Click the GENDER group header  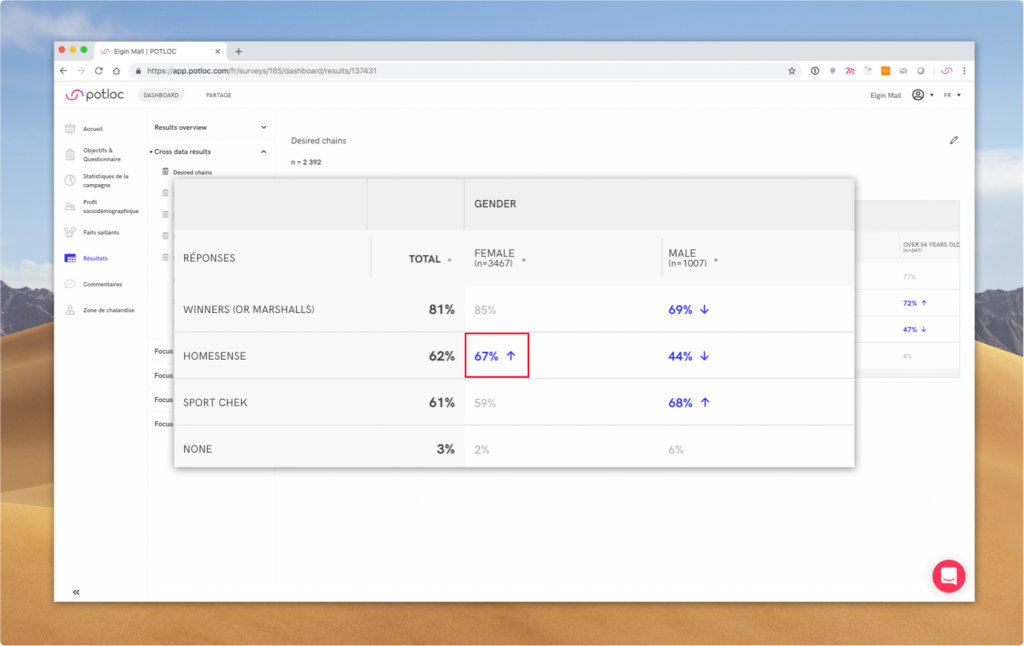tap(495, 204)
